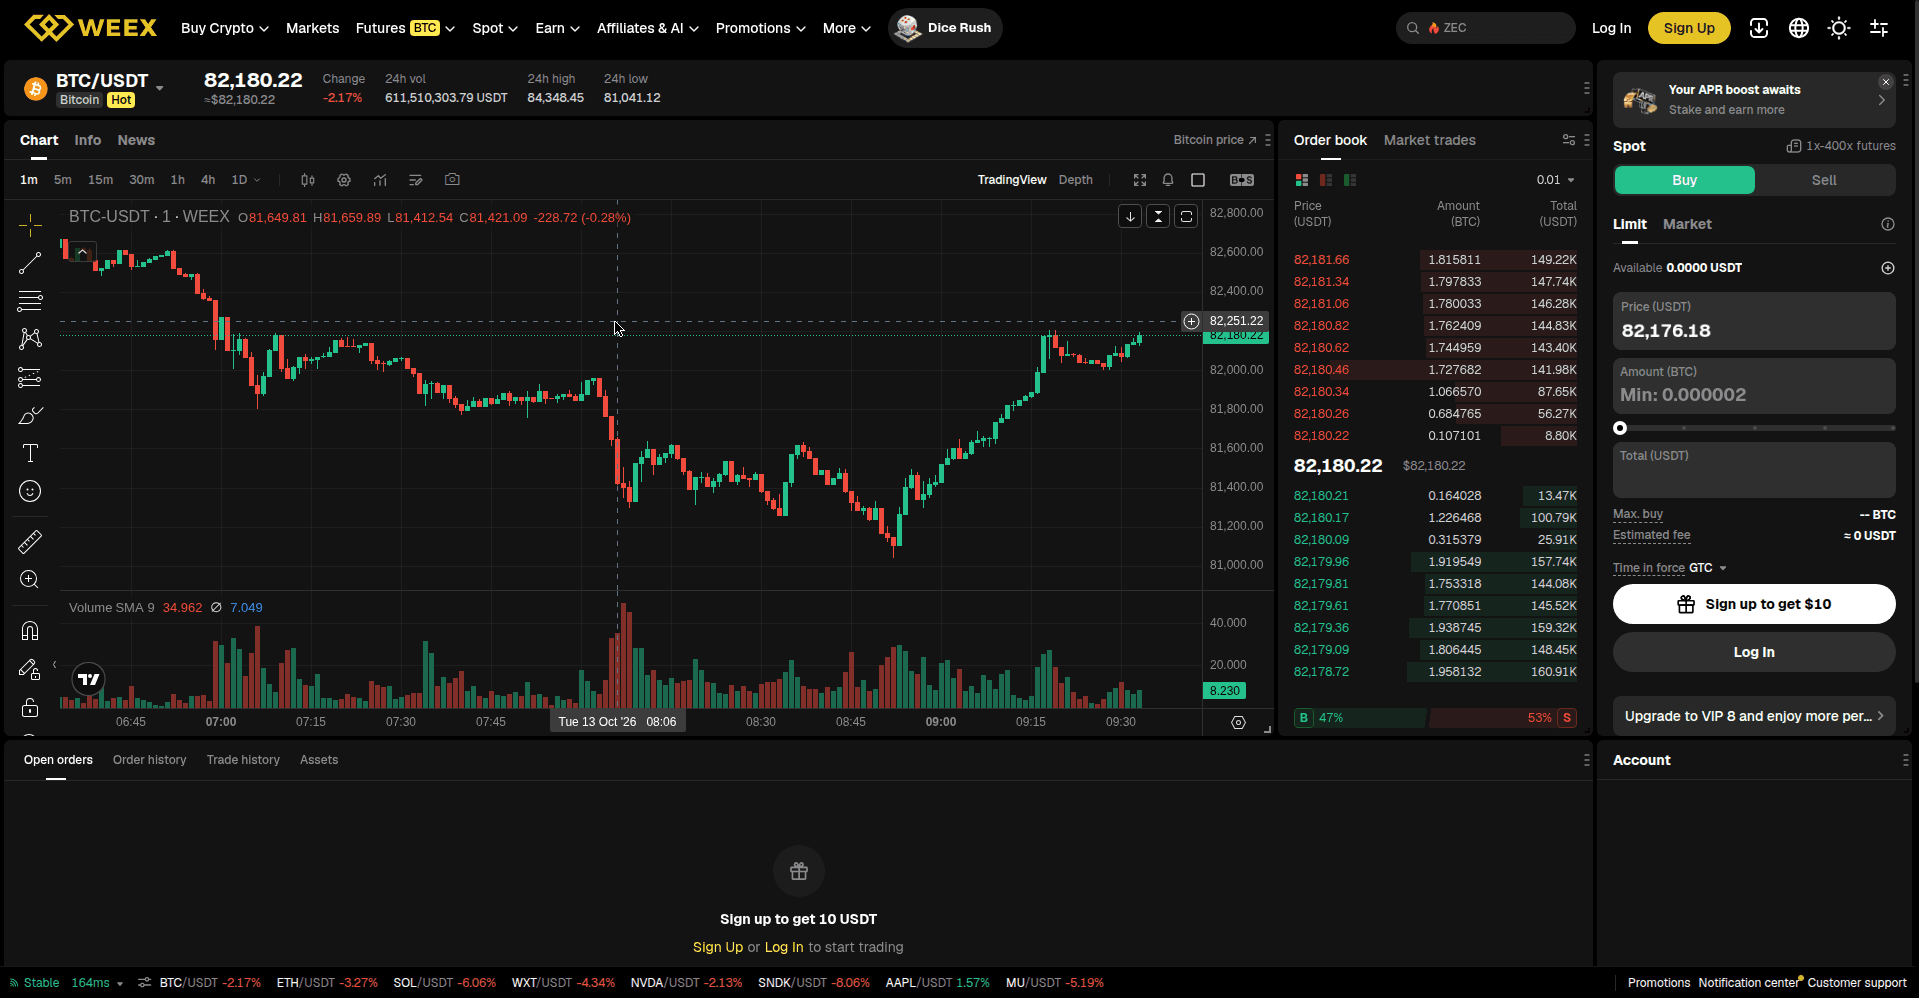
Task: Select the crosshair cursor tool
Action: [x=30, y=225]
